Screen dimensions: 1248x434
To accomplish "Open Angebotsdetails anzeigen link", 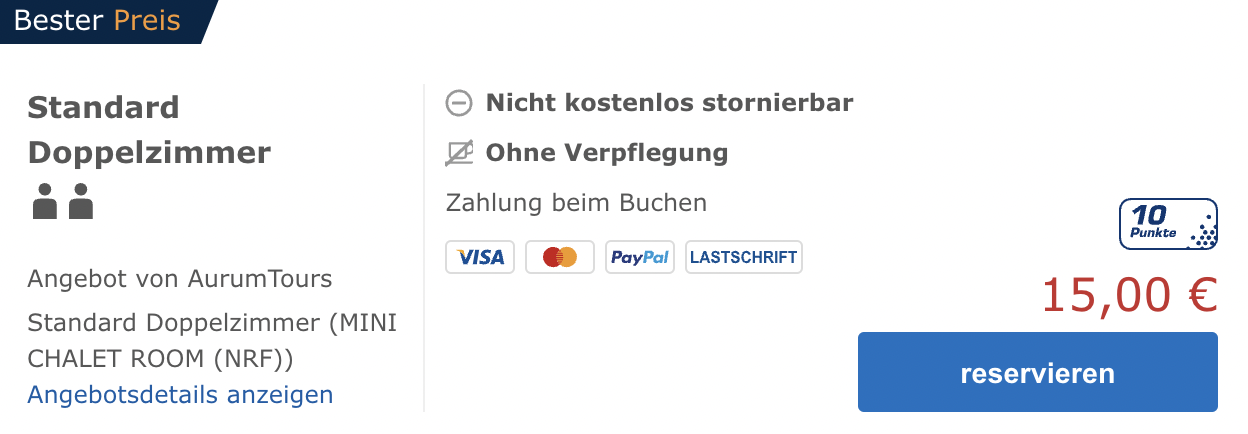I will tap(180, 395).
